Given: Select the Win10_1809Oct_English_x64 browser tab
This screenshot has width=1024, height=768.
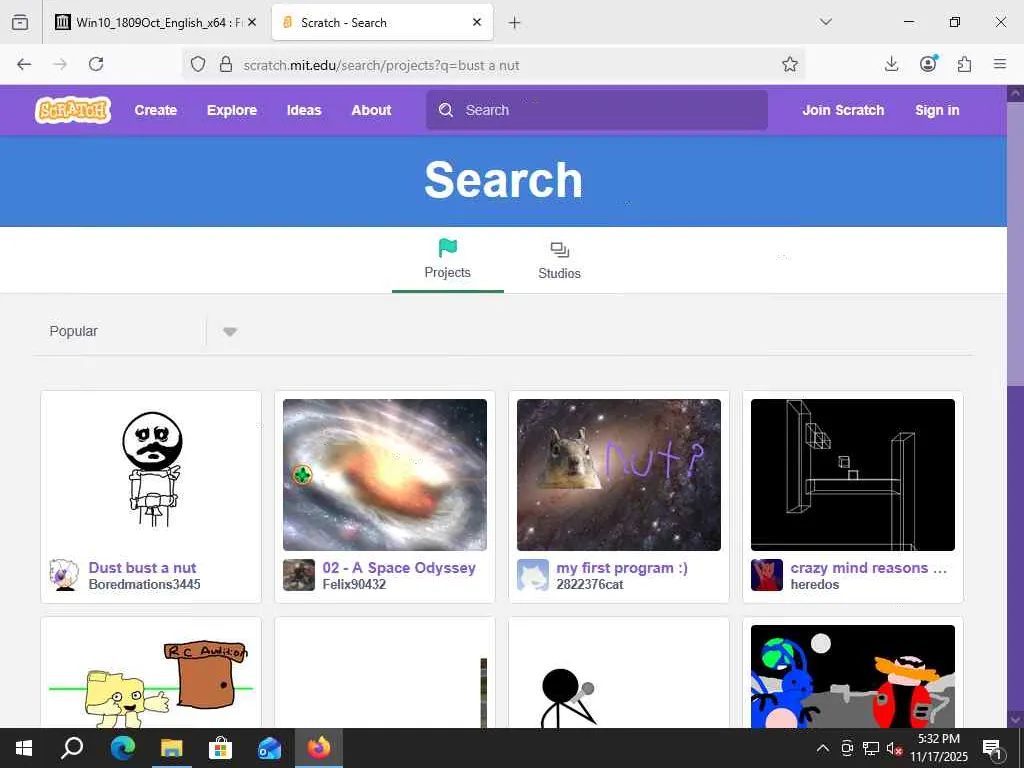Looking at the screenshot, I should pyautogui.click(x=155, y=22).
